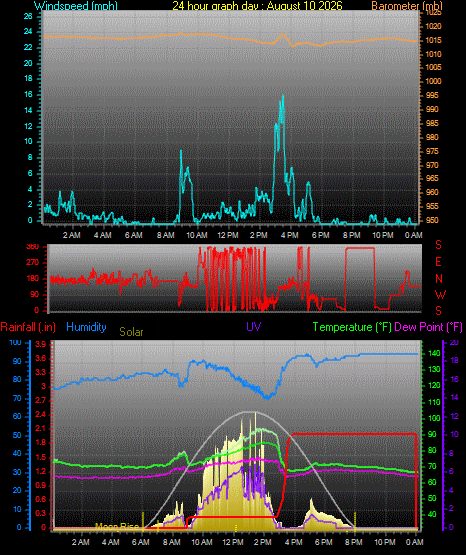Click the blue "Humidity" legend label

tap(86, 327)
